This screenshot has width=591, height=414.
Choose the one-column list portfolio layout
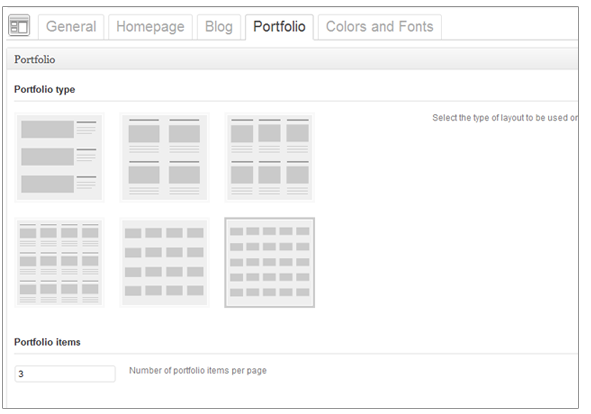point(59,157)
